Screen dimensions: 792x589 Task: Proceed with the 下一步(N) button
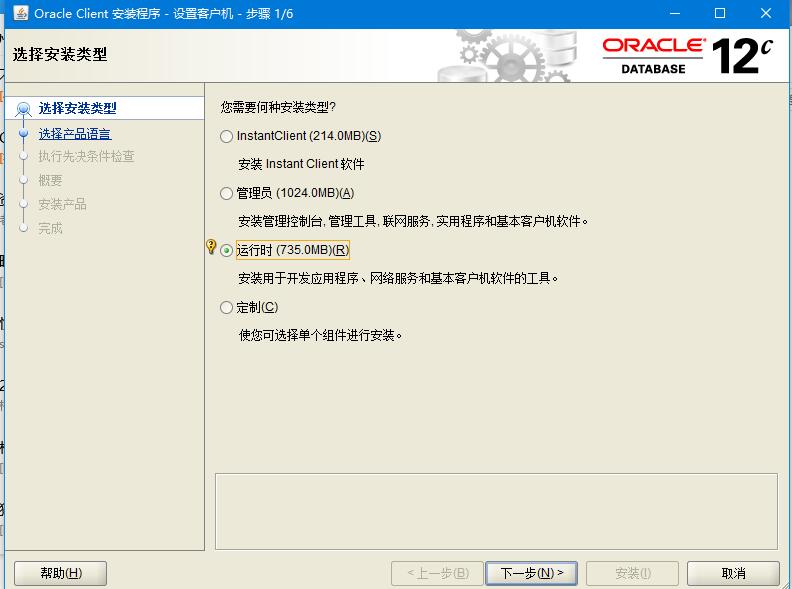[531, 573]
